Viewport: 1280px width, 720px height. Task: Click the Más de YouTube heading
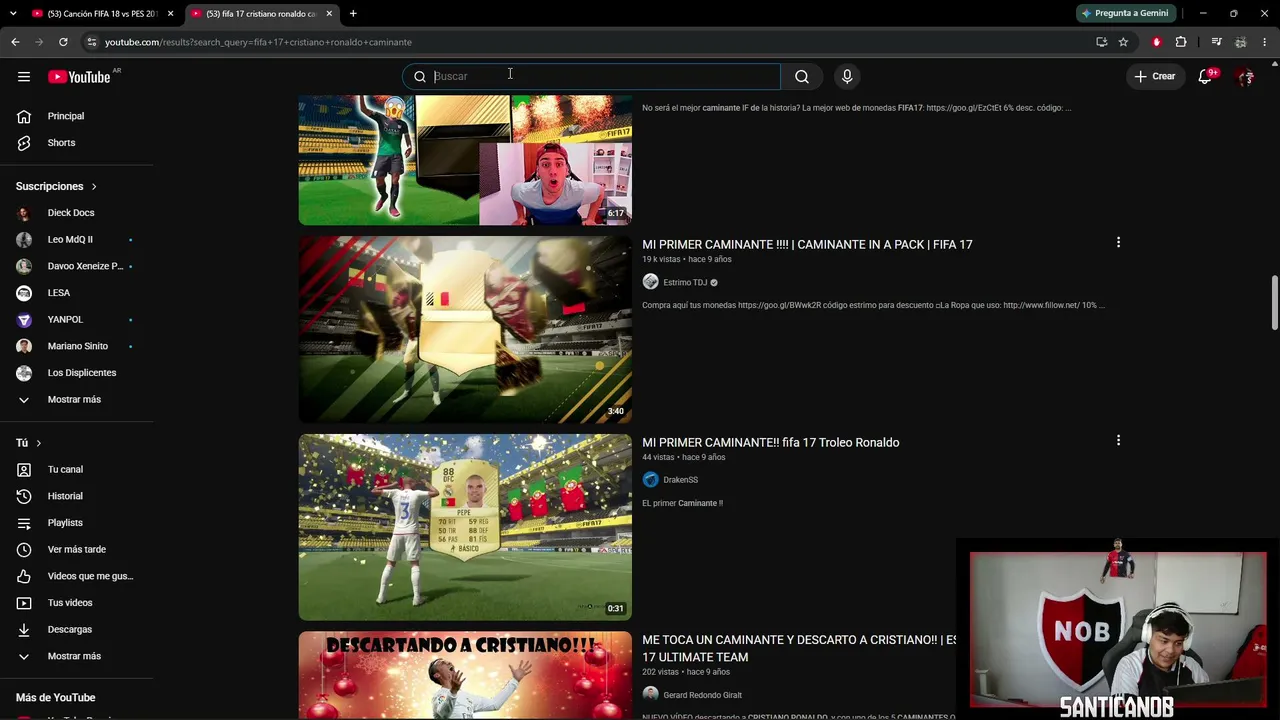pos(56,698)
